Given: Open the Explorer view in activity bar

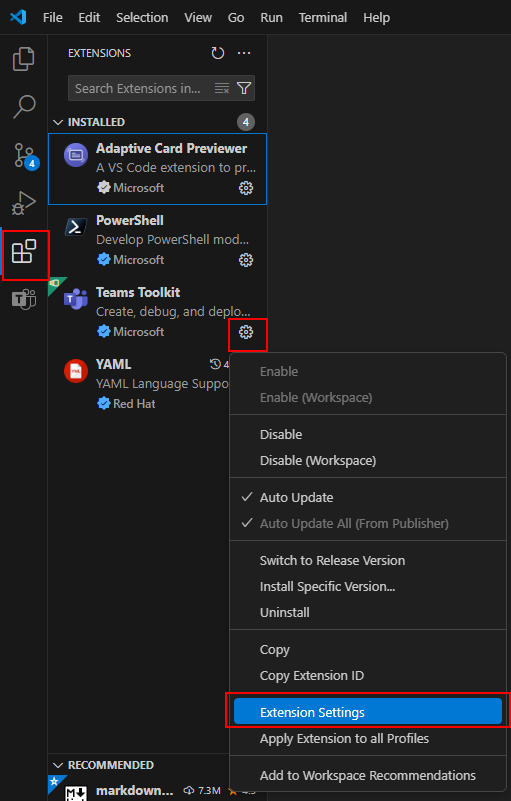Looking at the screenshot, I should coord(24,59).
